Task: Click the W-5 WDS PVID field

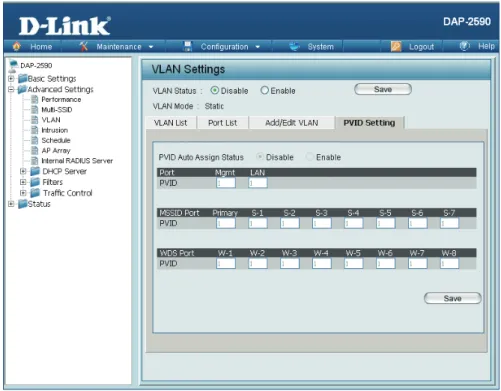Action: [x=353, y=264]
